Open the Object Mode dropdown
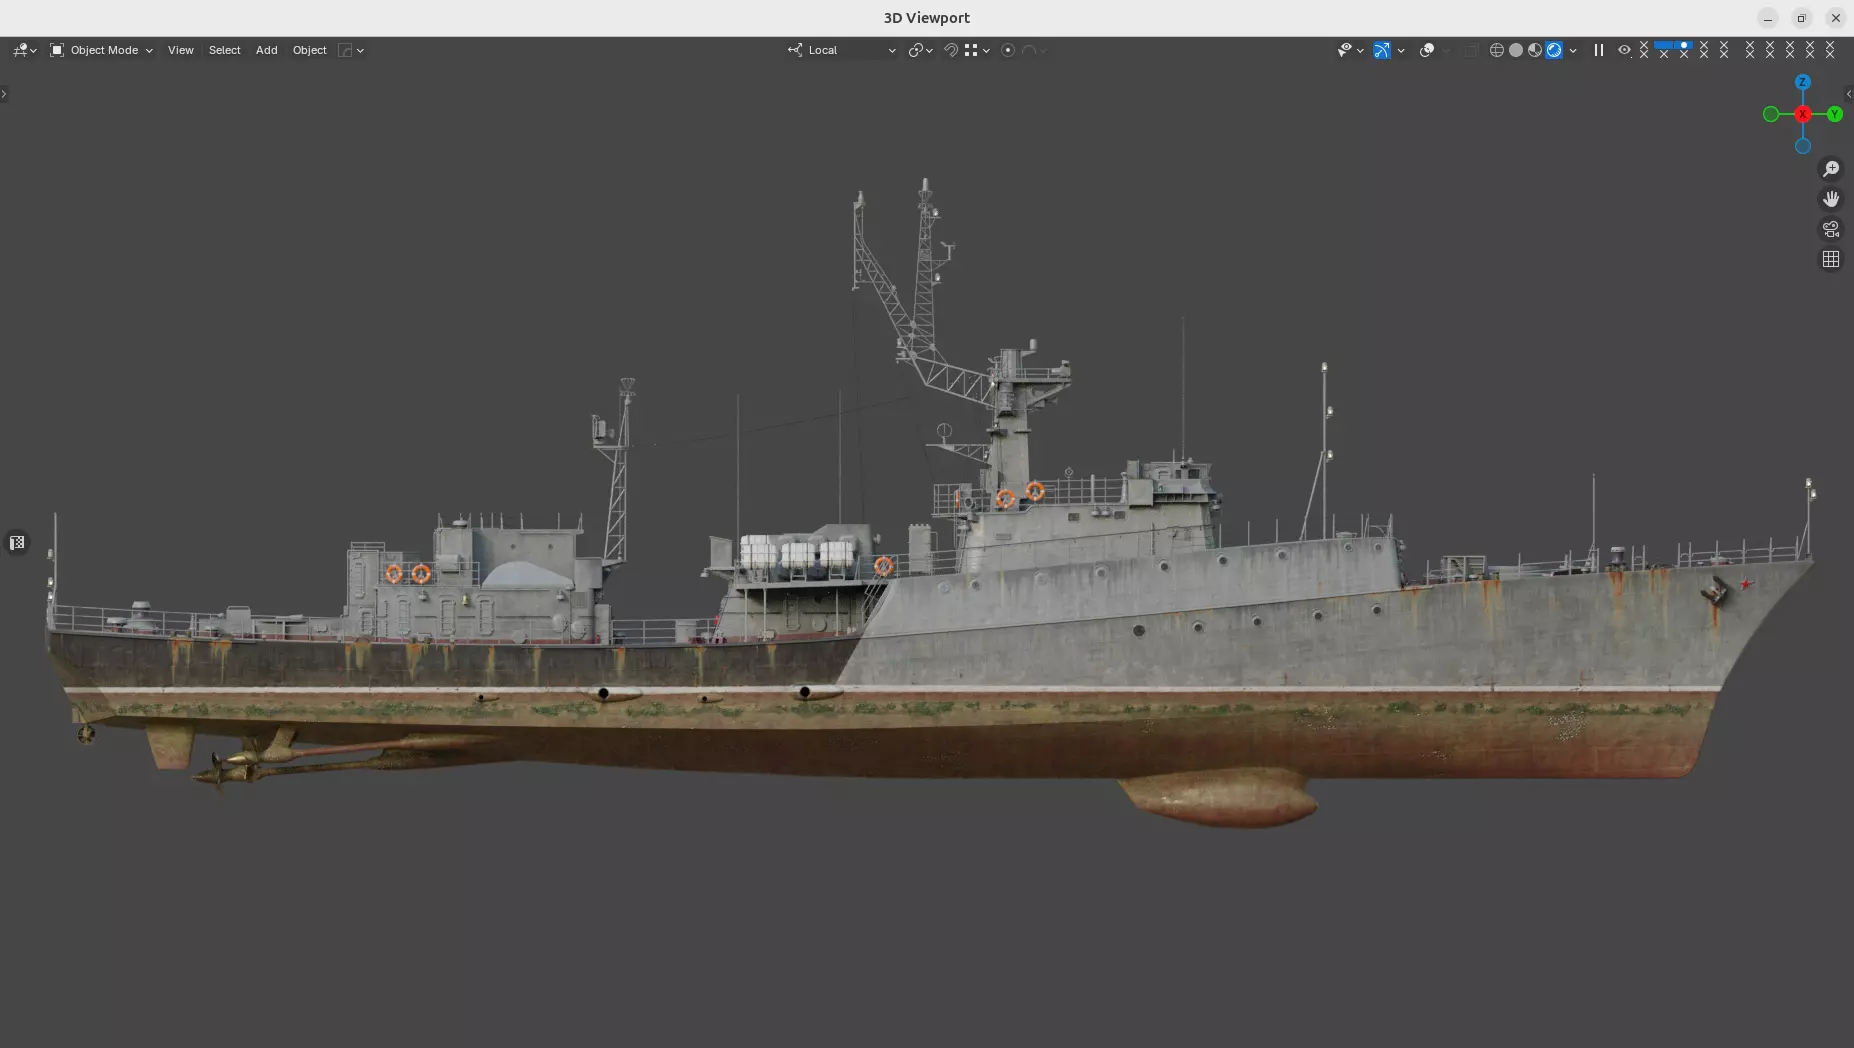 point(101,50)
